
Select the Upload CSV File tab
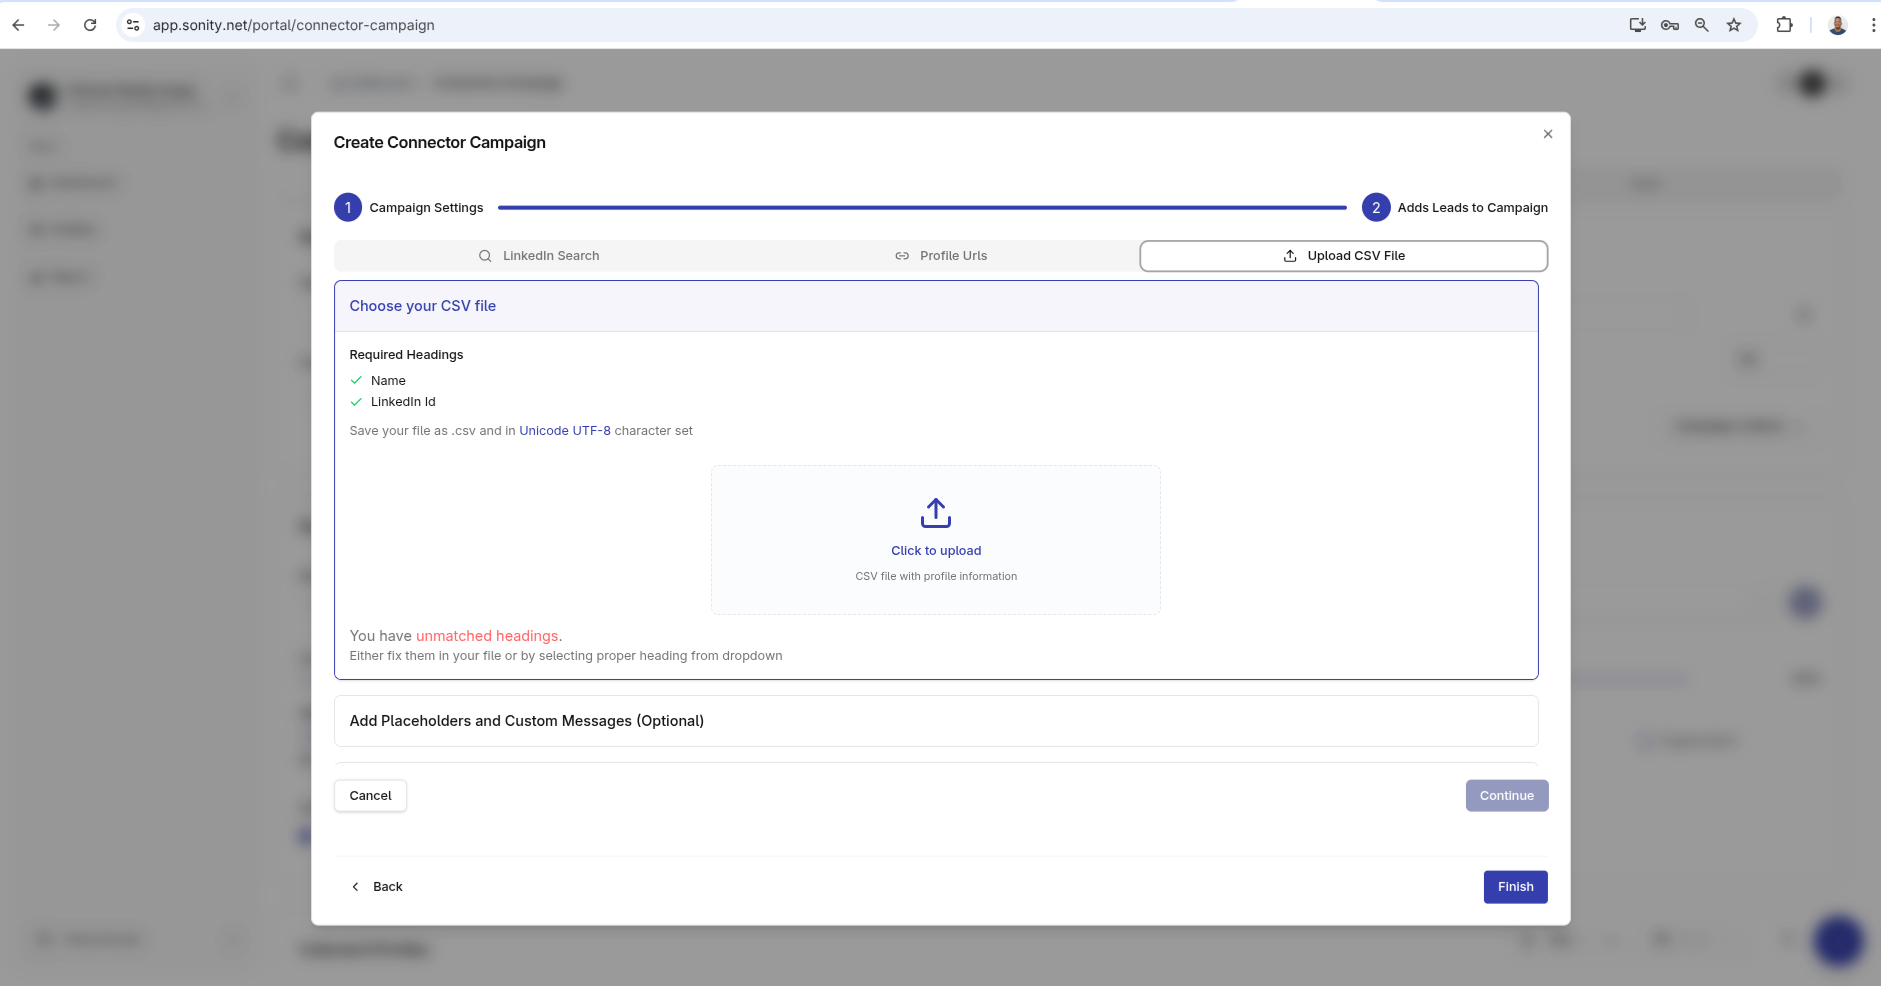tap(1343, 256)
